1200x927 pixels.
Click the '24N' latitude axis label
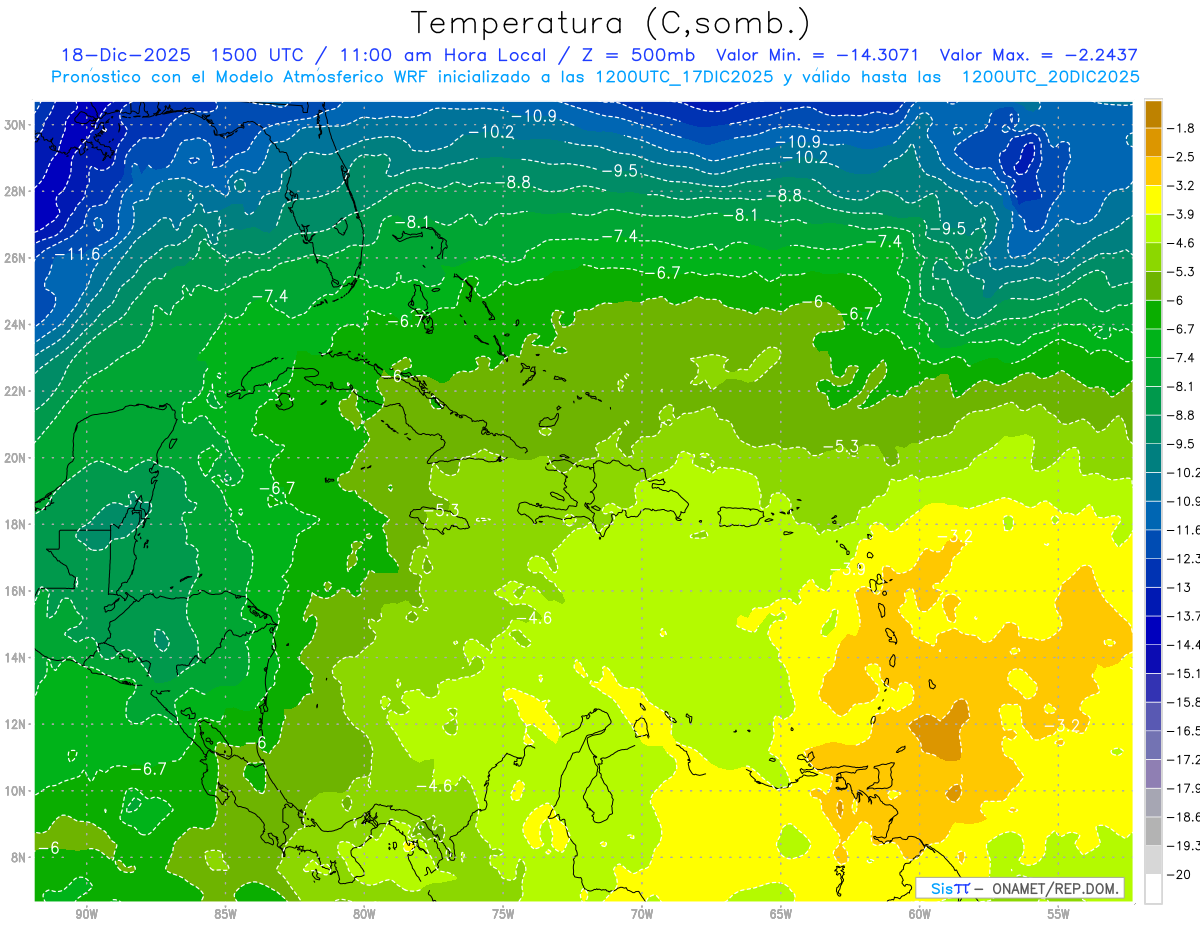coord(17,325)
